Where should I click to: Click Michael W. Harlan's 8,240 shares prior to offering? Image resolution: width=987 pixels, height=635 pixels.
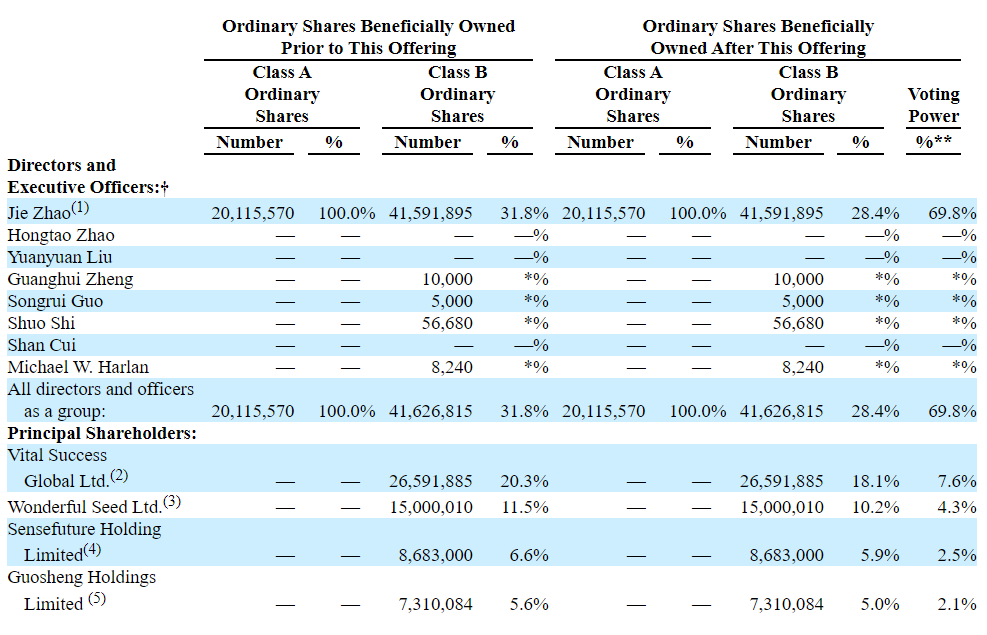pos(452,368)
